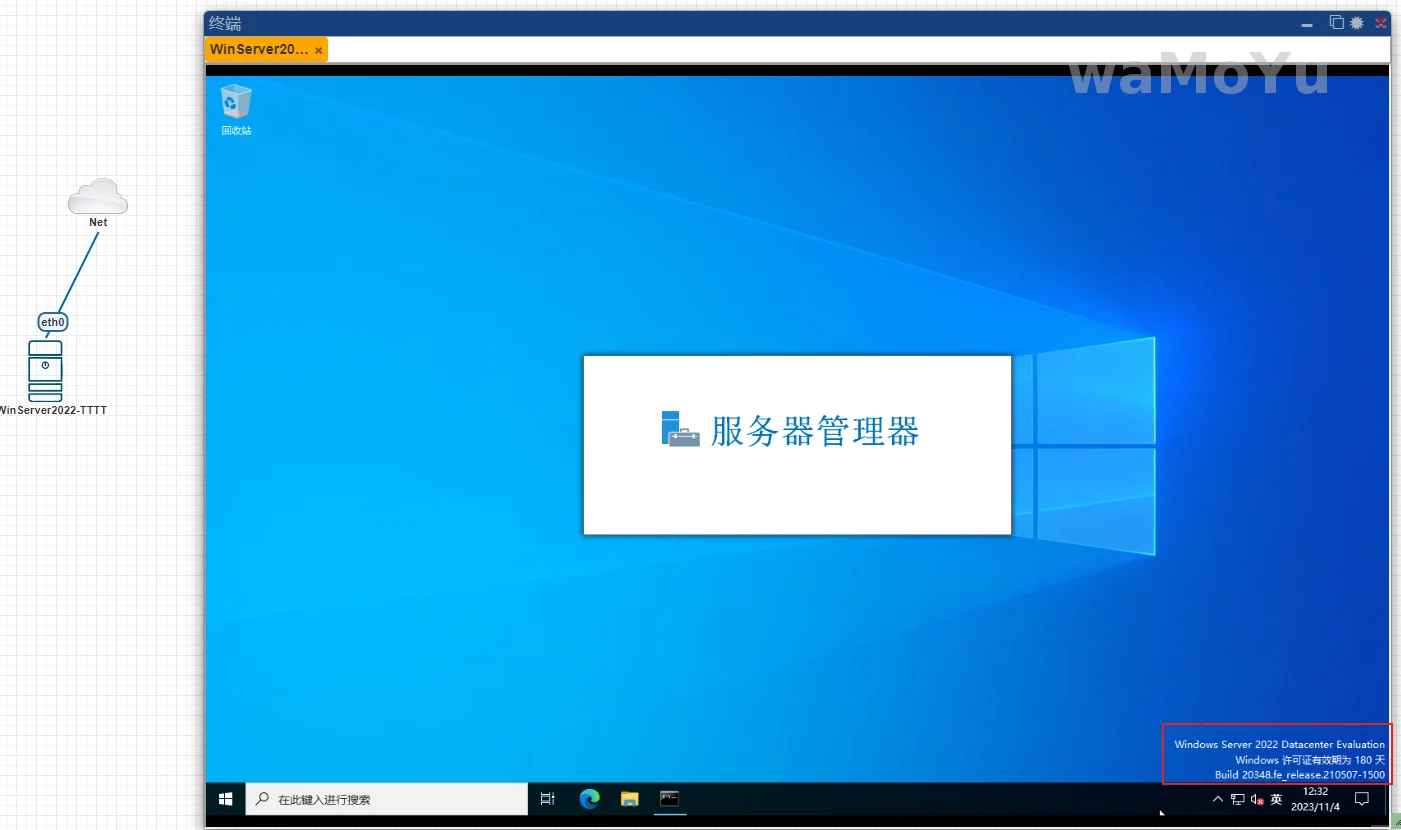Screen dimensions: 1401x830
Task: Click the pop-out terminal window button
Action: 1336,23
